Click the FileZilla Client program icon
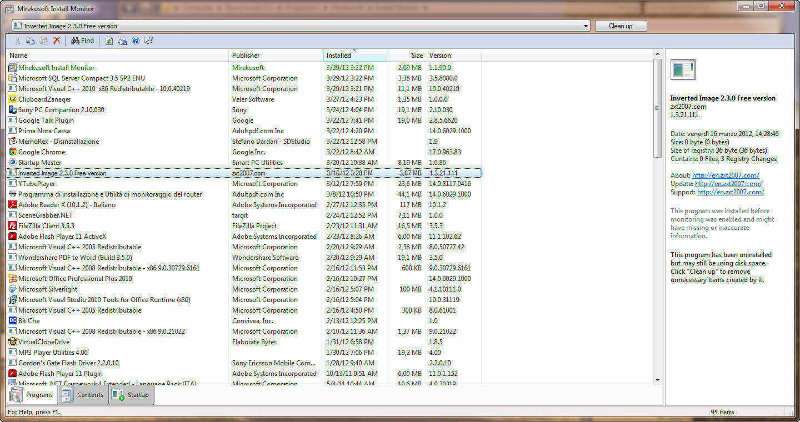 [12, 226]
